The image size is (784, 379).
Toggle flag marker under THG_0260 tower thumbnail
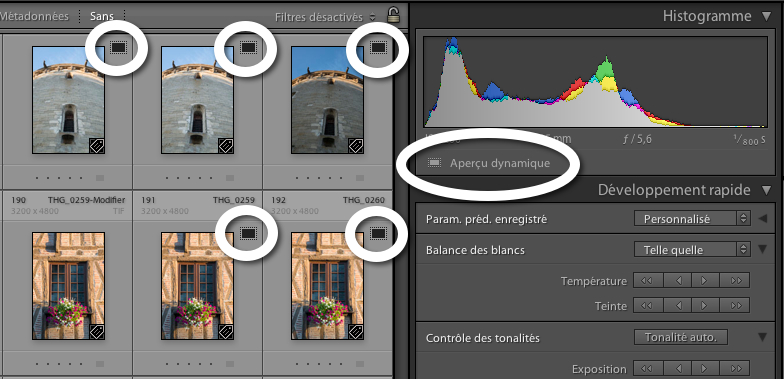(x=359, y=178)
